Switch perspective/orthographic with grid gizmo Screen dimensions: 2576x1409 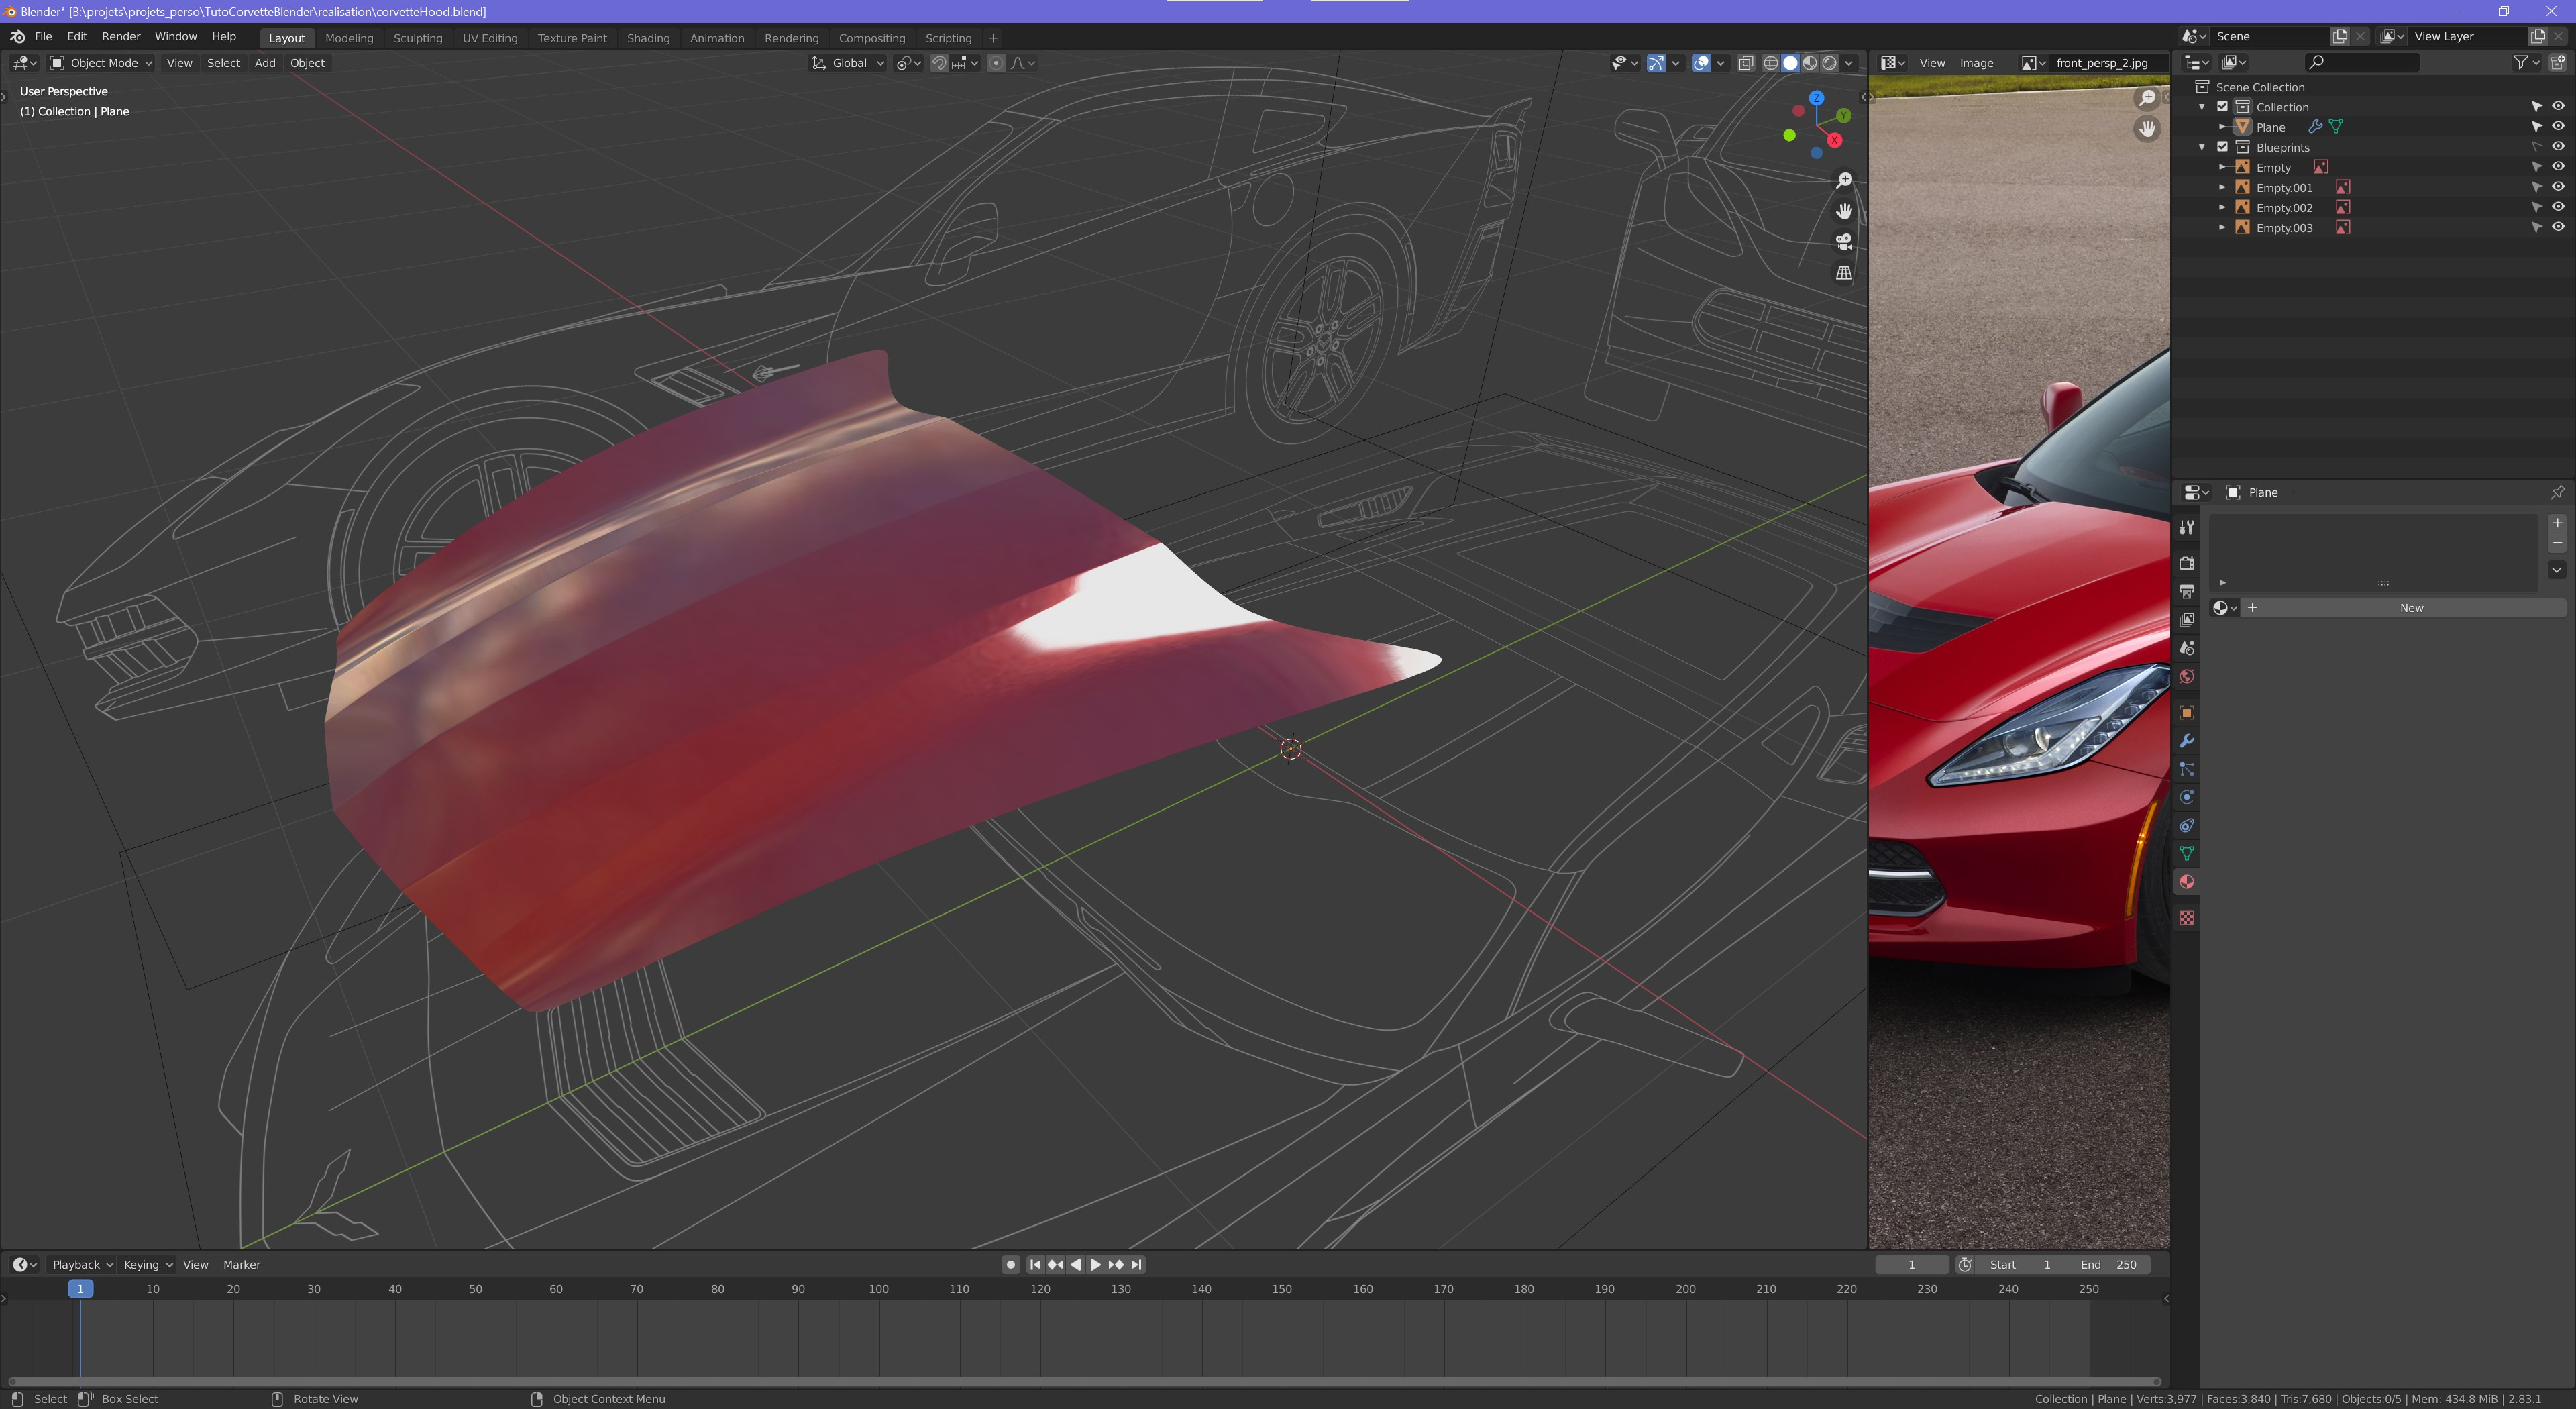point(1844,273)
